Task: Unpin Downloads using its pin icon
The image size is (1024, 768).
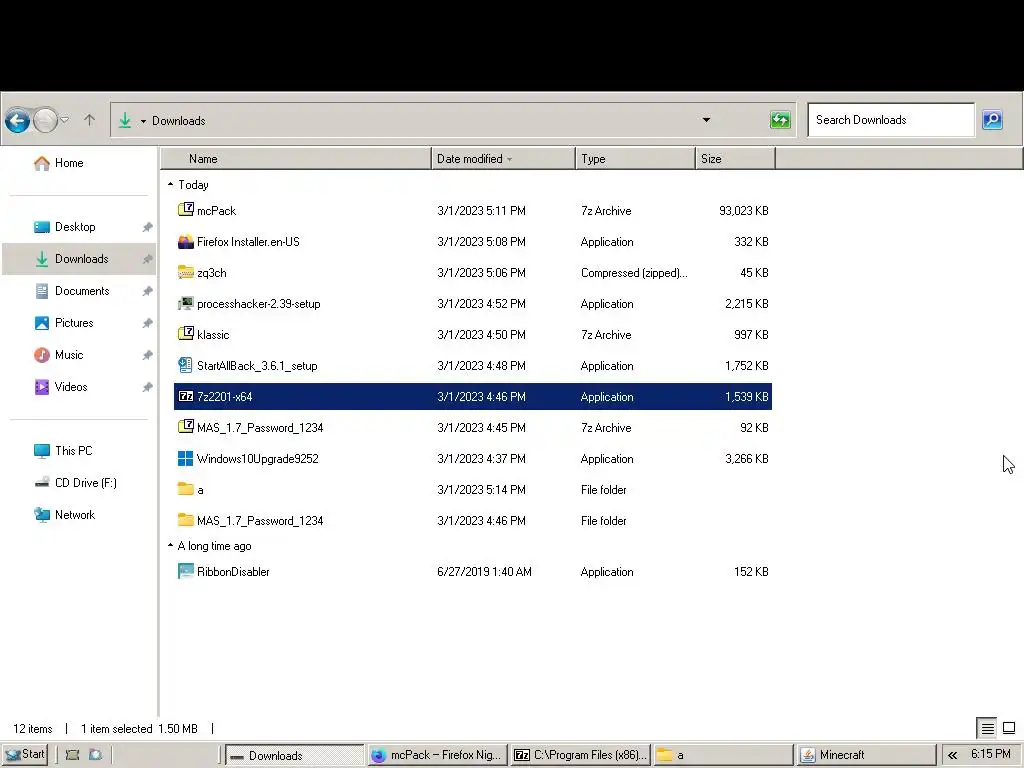Action: point(148,259)
